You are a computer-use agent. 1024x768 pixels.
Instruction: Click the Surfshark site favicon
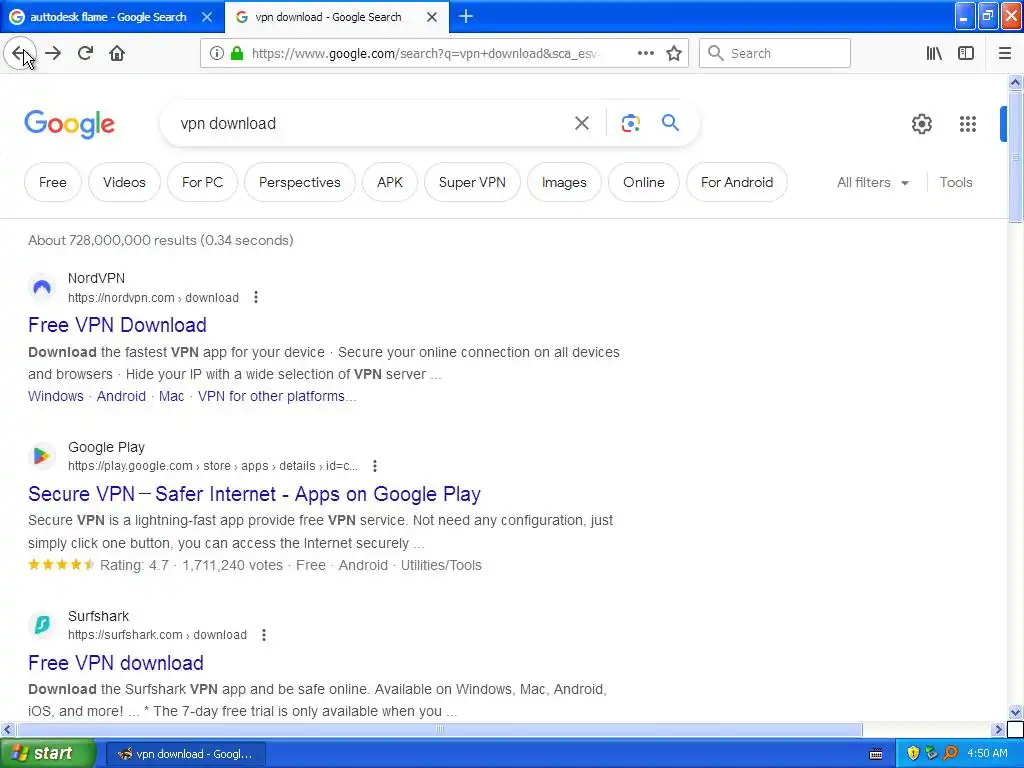pos(42,625)
